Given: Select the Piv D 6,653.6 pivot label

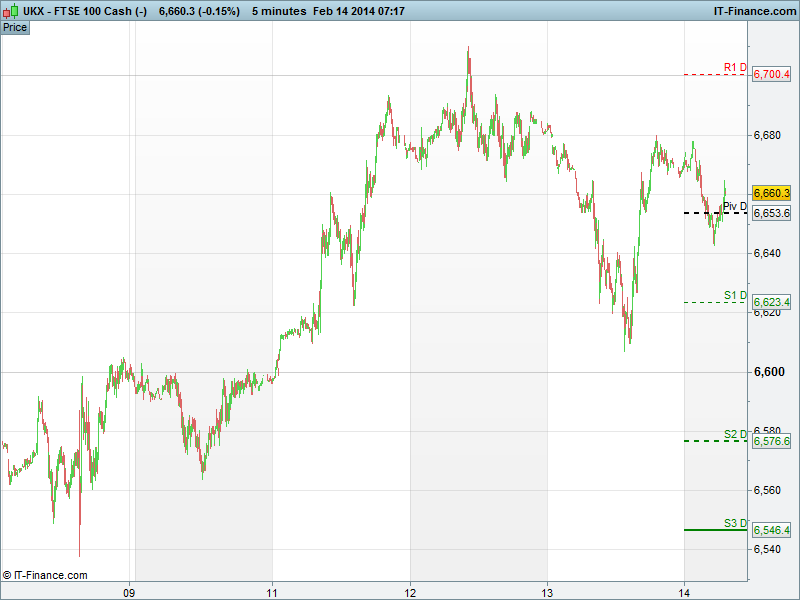Looking at the screenshot, I should (x=771, y=213).
